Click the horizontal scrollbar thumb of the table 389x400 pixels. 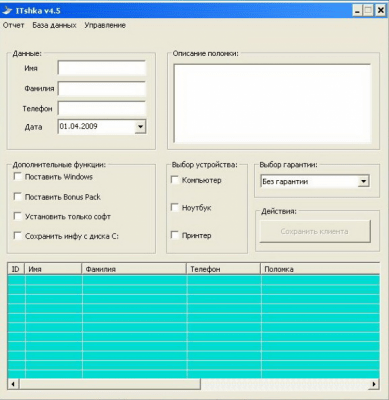[110, 384]
